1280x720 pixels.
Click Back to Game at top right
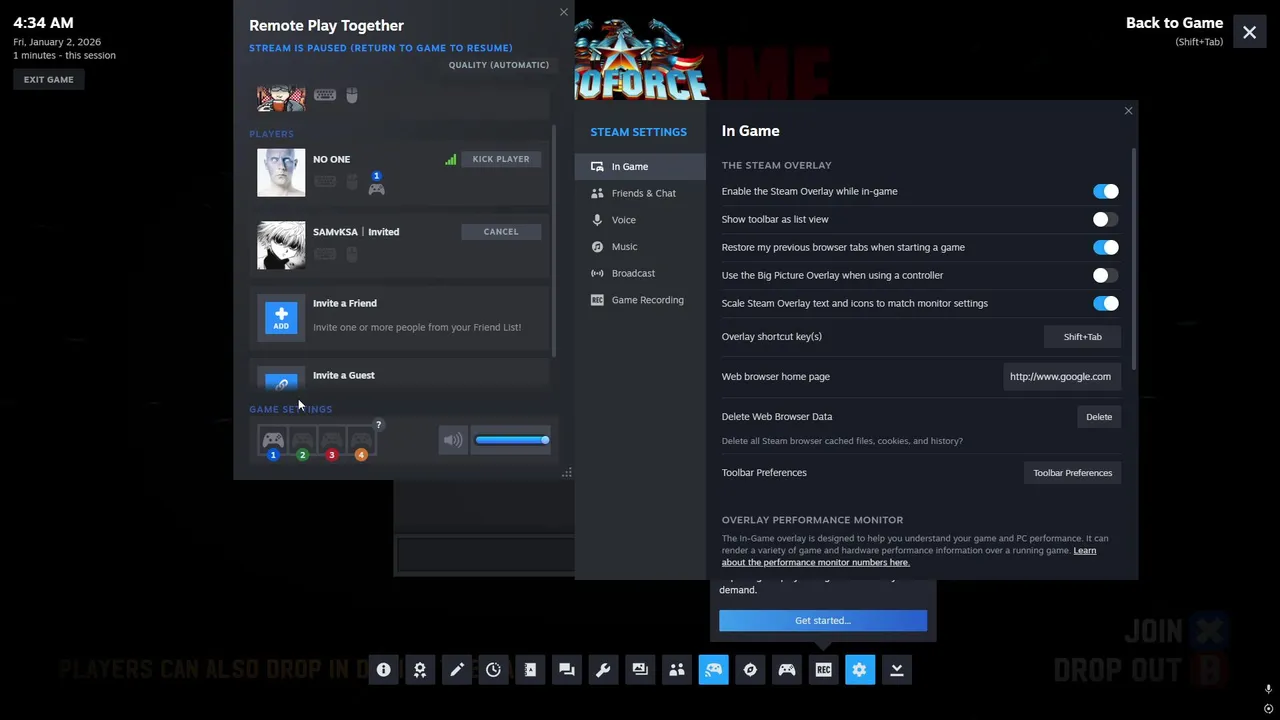[1174, 23]
